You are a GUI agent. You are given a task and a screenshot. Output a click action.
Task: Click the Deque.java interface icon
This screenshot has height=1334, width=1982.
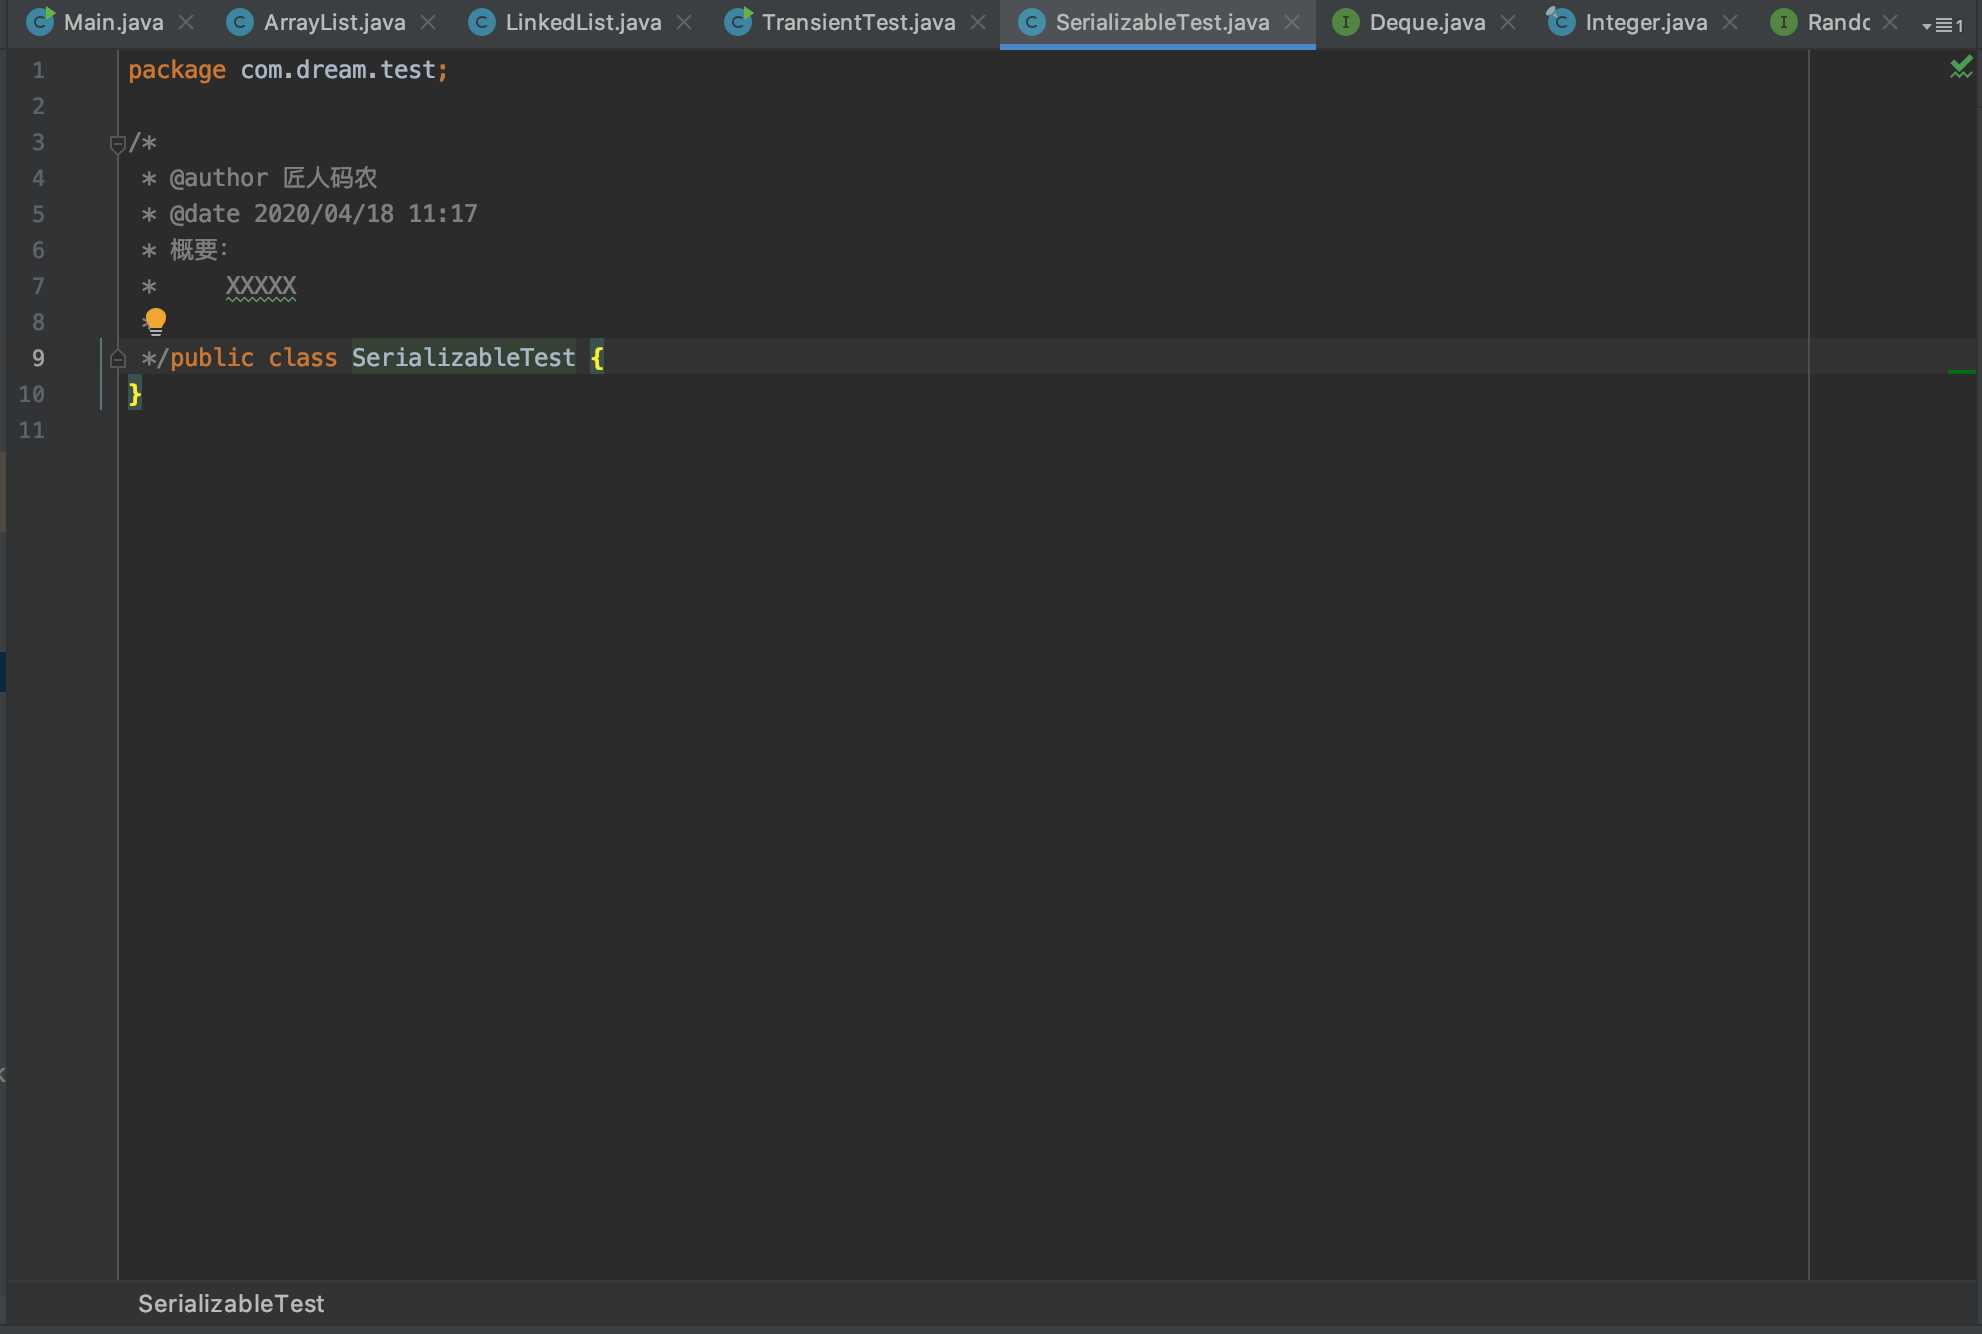[1346, 22]
